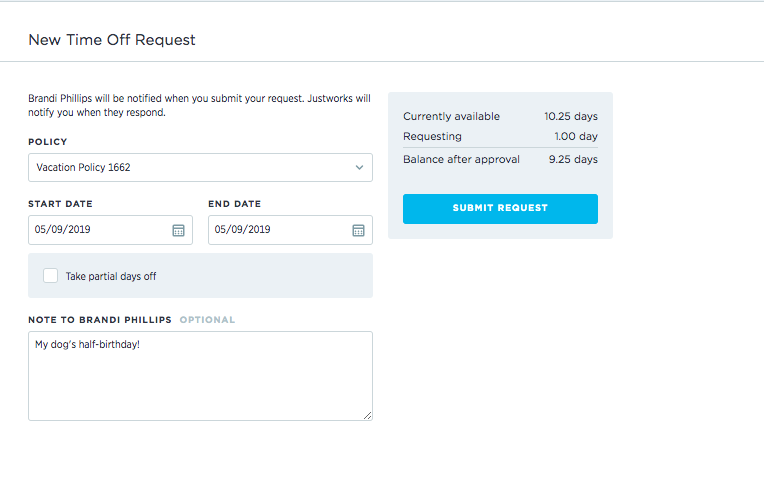Focus the End Date text field
This screenshot has height=494, width=764.
click(x=290, y=230)
